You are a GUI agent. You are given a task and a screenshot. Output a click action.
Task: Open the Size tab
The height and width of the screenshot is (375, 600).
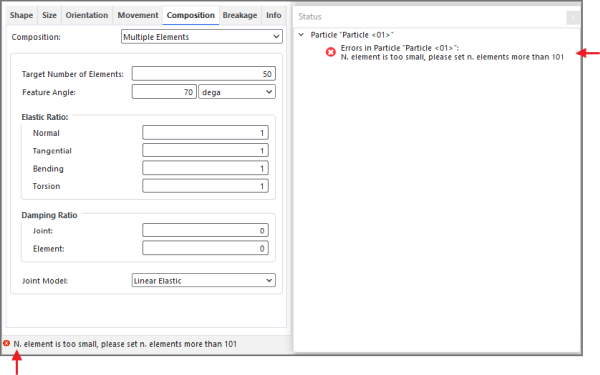(x=49, y=15)
